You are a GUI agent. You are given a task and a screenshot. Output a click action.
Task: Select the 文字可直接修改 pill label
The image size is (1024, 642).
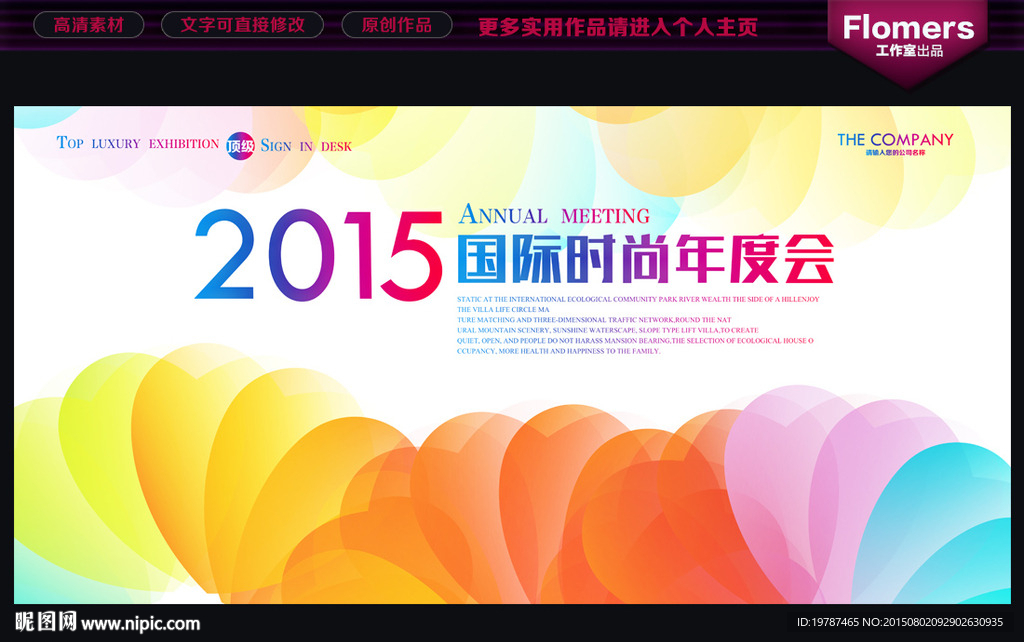click(242, 25)
